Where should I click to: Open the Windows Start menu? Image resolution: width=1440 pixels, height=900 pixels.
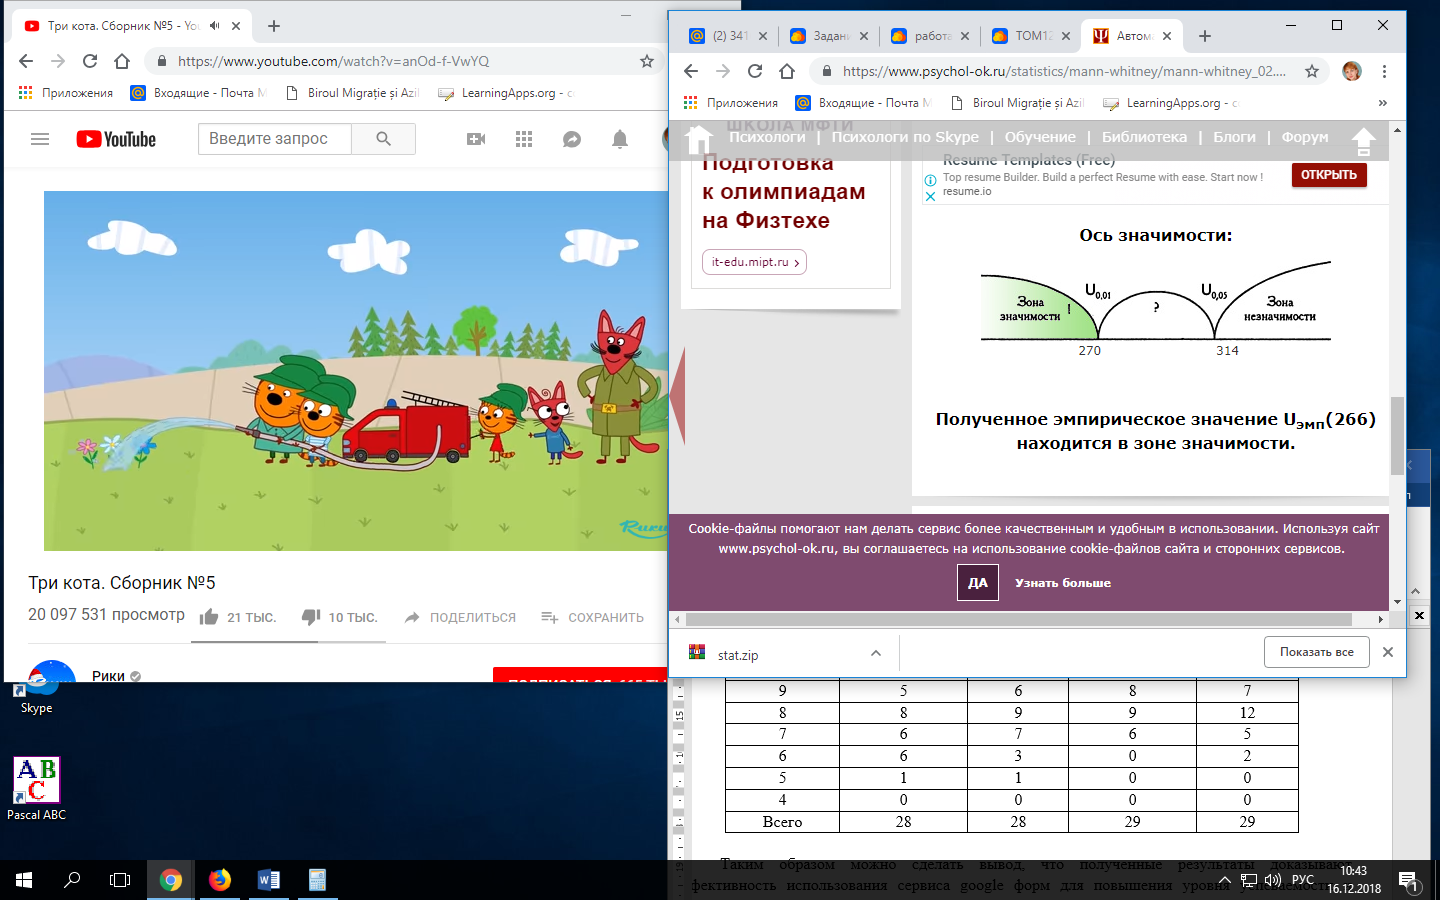[24, 880]
